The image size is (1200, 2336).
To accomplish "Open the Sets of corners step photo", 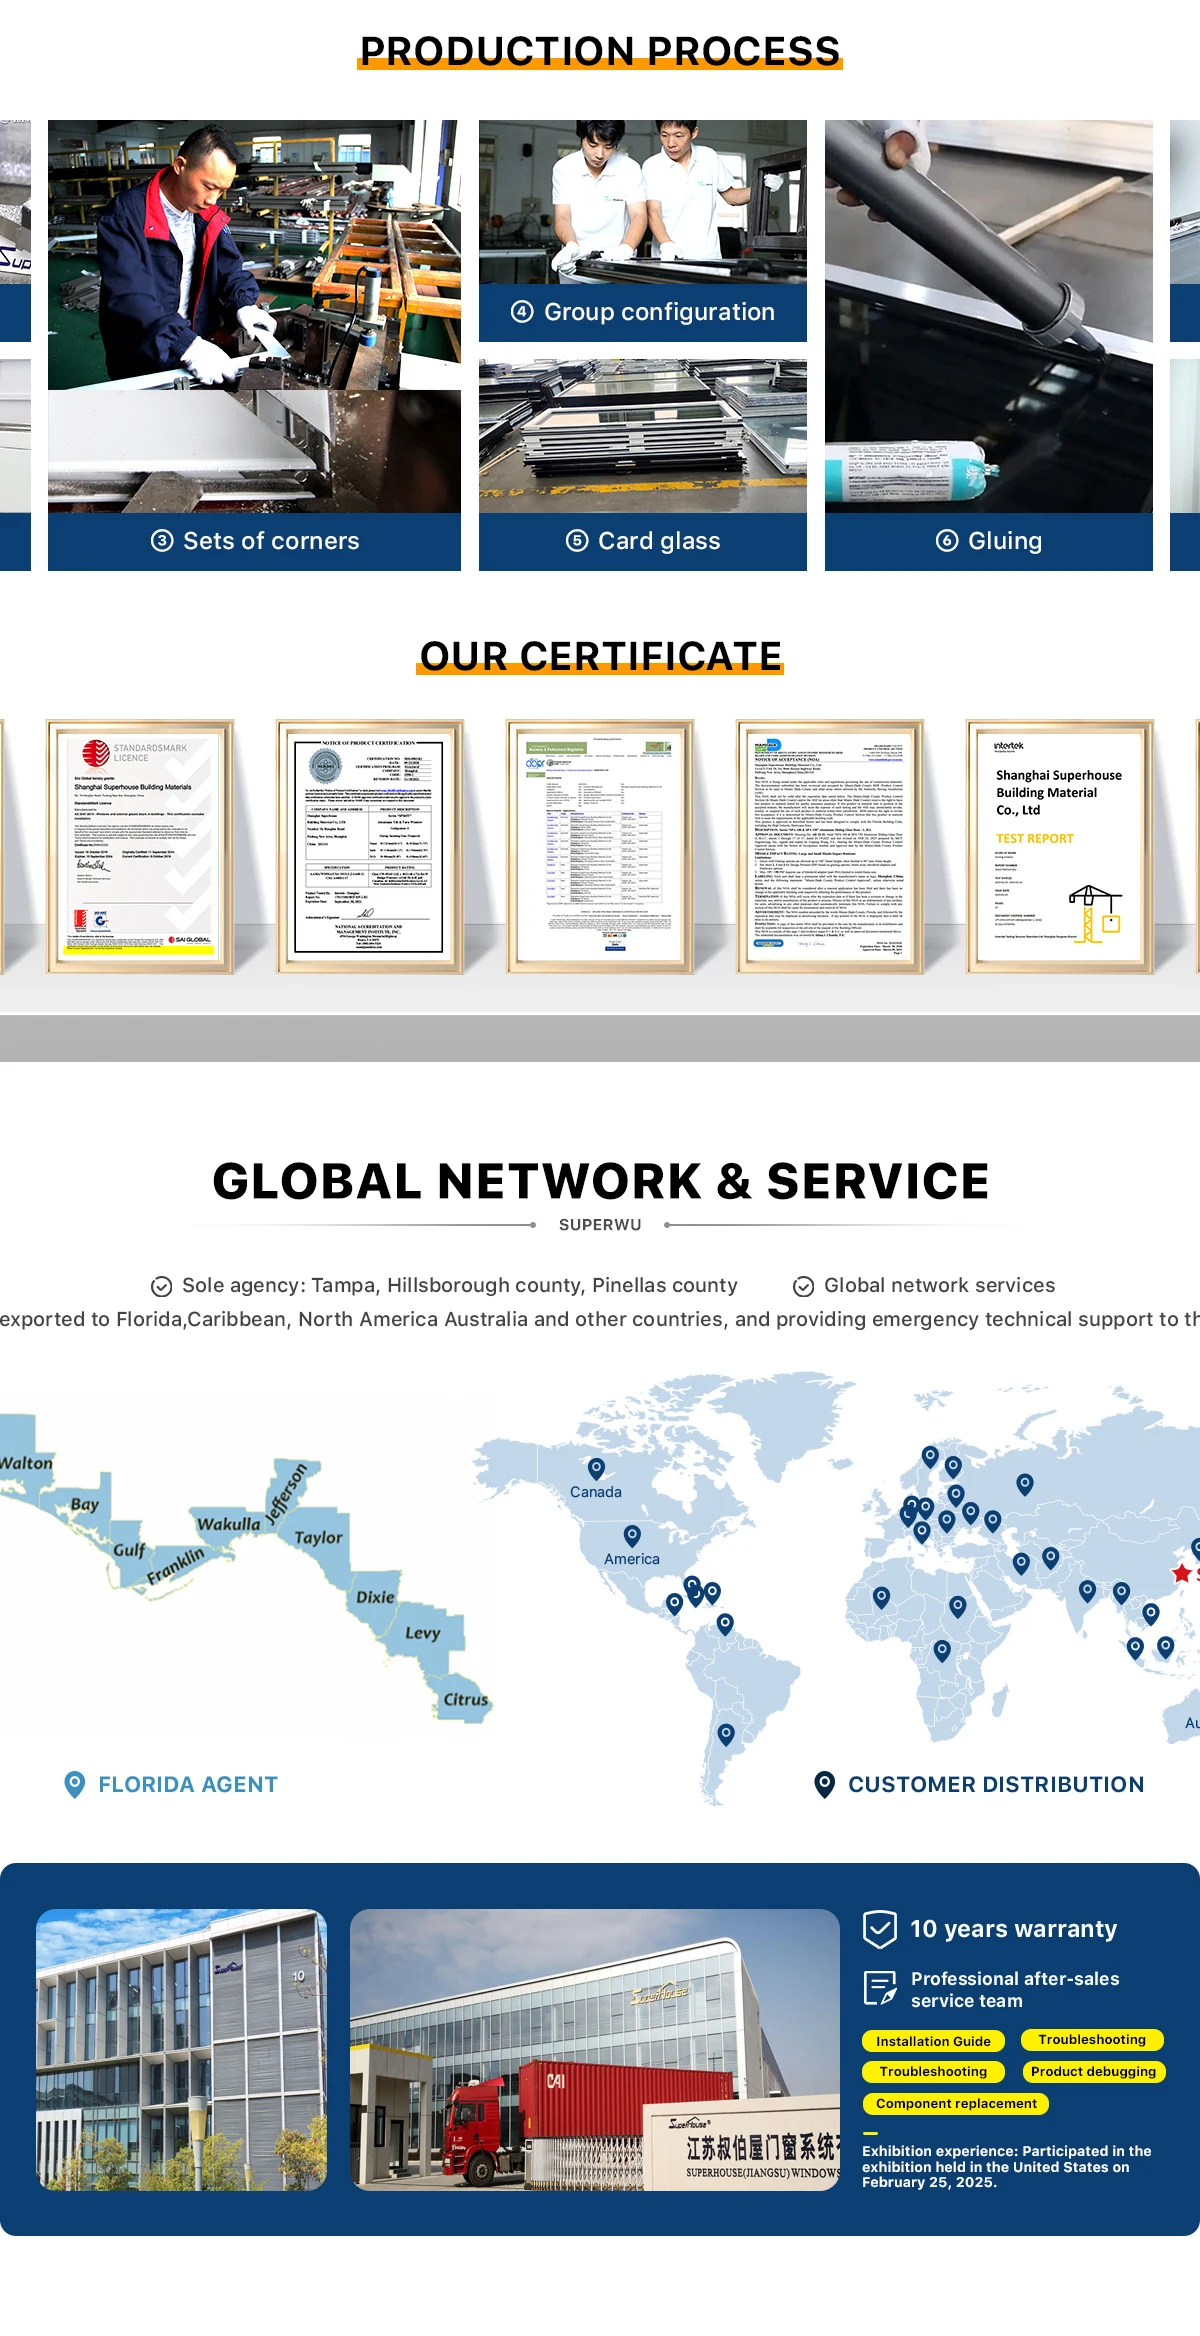I will point(254,318).
